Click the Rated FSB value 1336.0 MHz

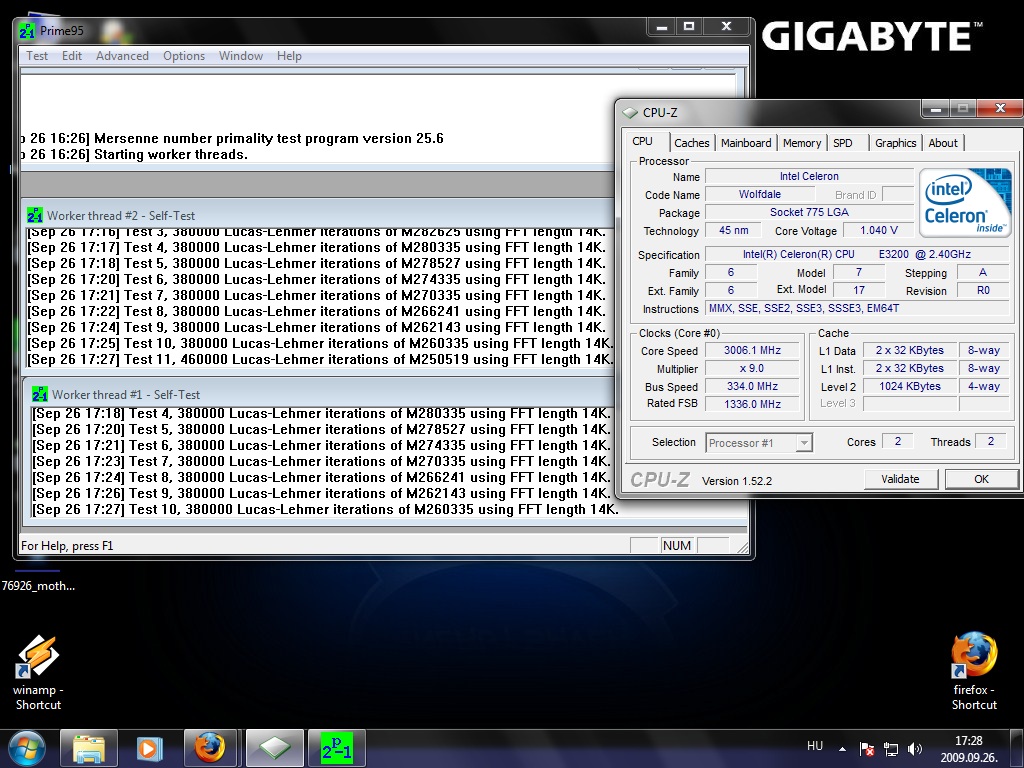tap(752, 404)
